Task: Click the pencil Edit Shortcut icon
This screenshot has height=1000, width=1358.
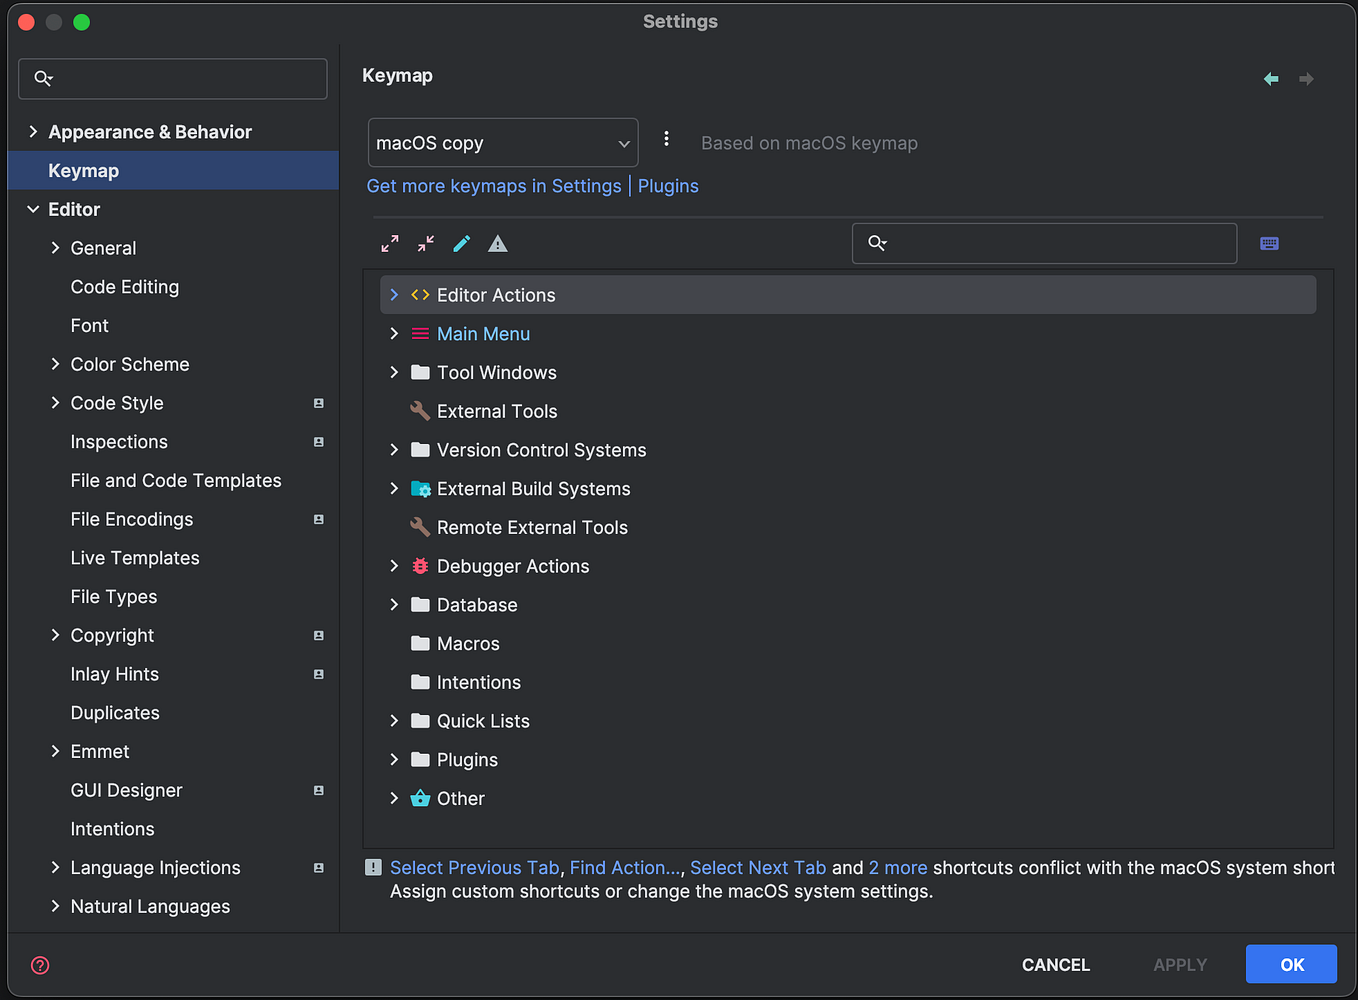Action: [x=462, y=243]
